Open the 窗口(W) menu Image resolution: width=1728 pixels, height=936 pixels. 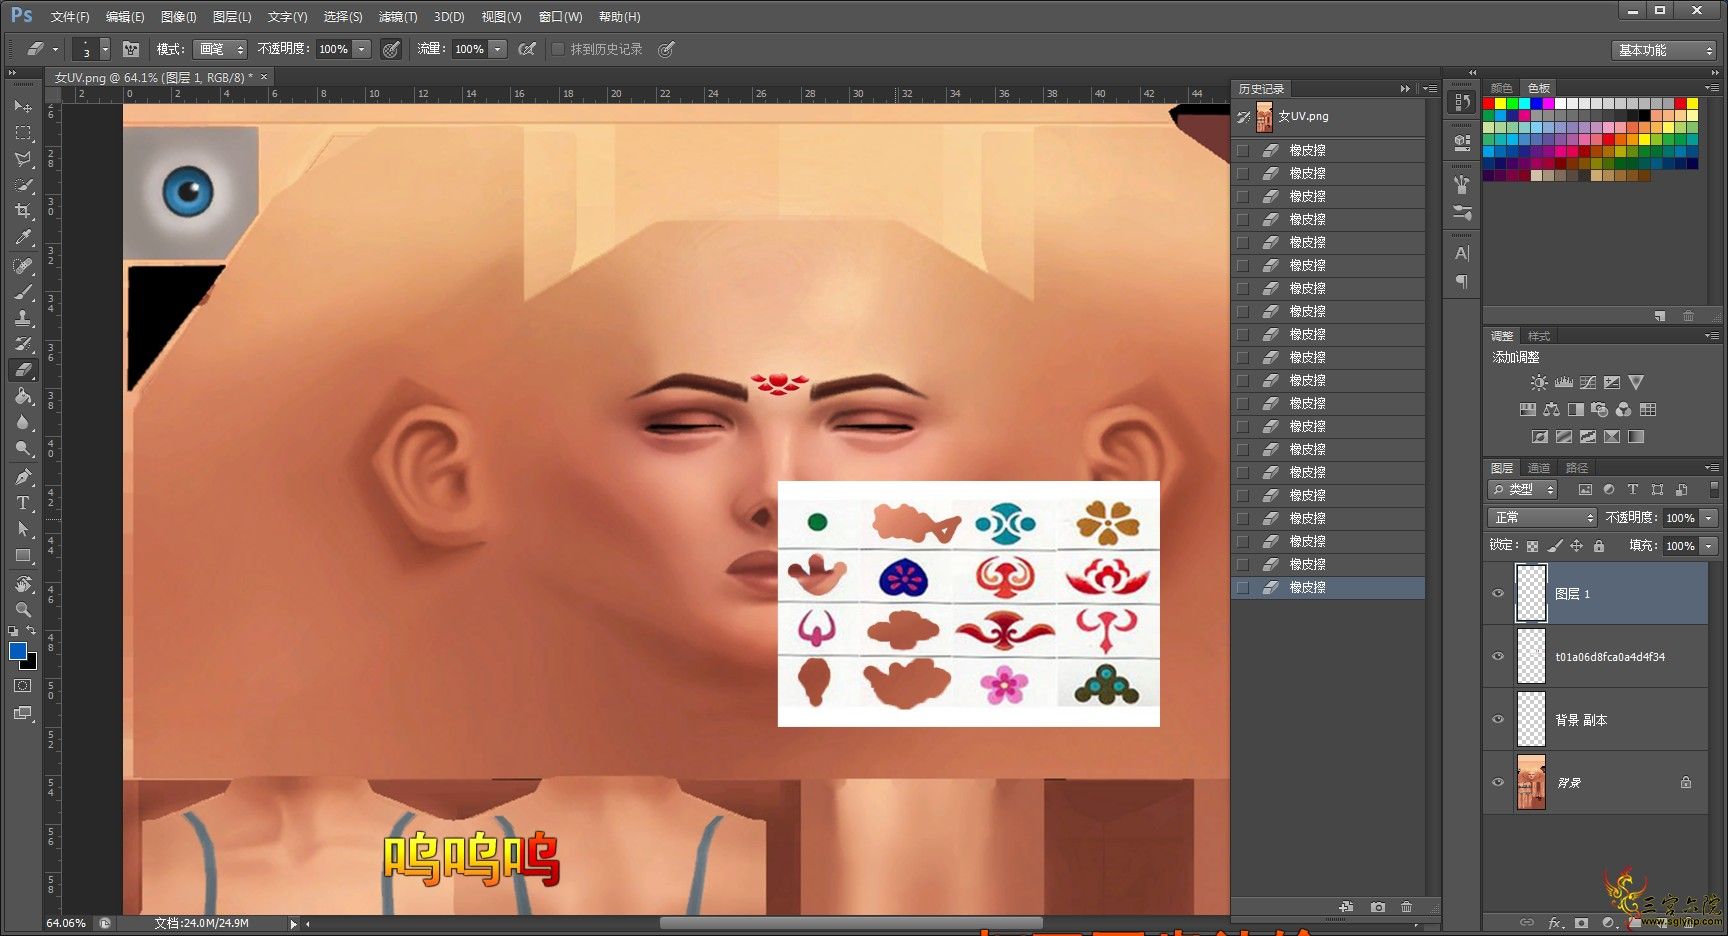560,17
